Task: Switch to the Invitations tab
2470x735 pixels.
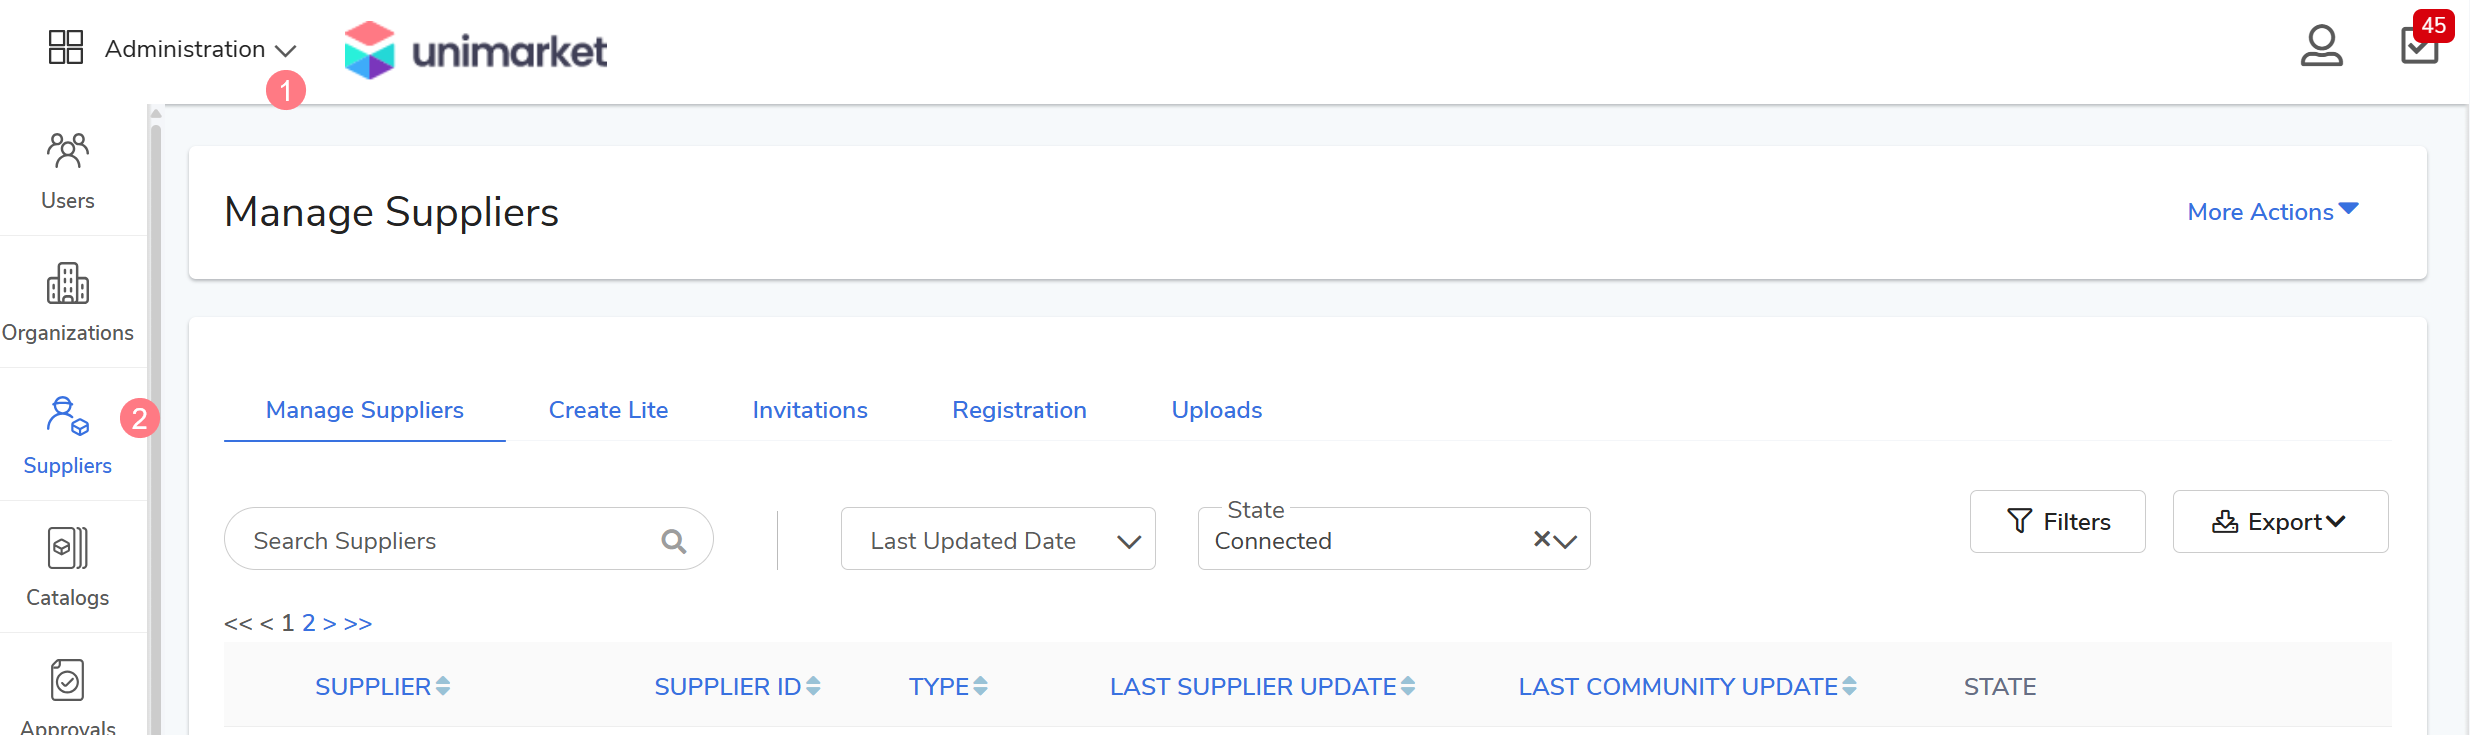Action: click(809, 410)
